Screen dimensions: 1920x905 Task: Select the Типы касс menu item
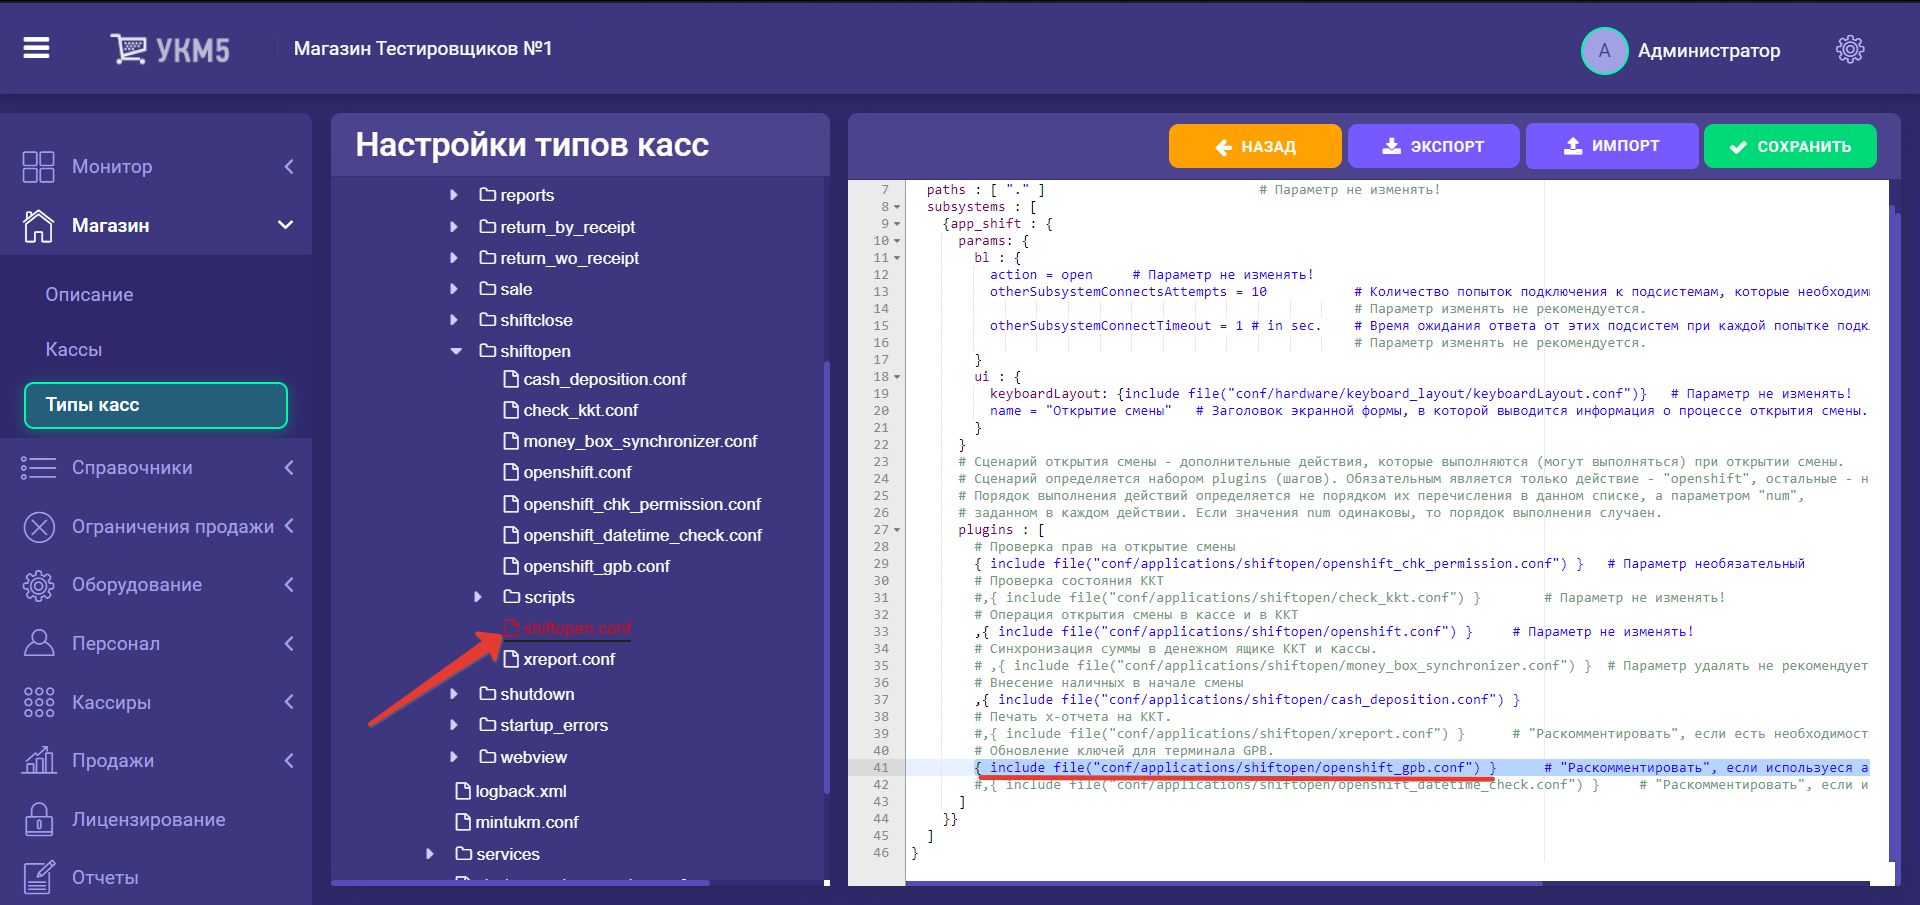[156, 405]
